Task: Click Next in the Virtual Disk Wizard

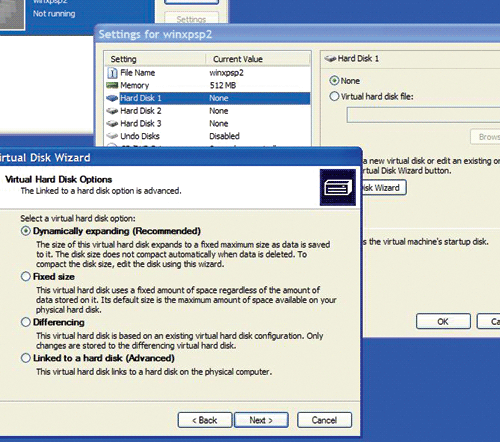Action: [261, 420]
